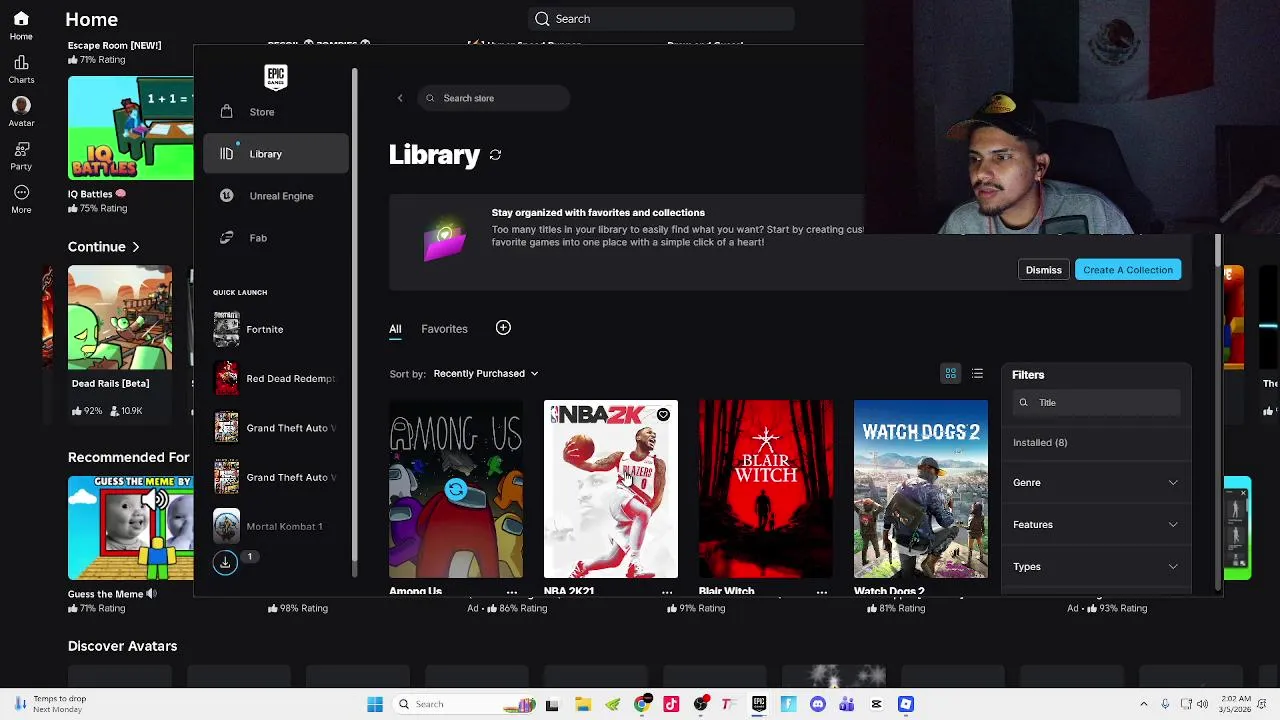The width and height of the screenshot is (1280, 720).
Task: Open TikTok from the taskbar
Action: [671, 704]
